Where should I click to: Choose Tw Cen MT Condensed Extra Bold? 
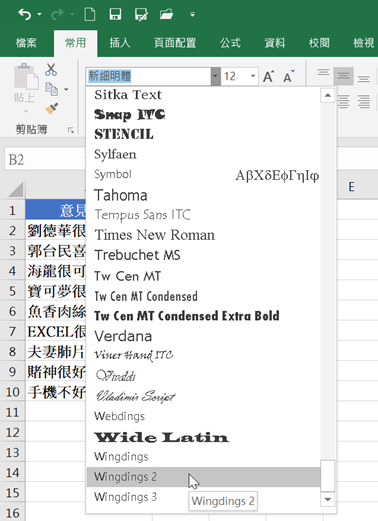point(203,316)
